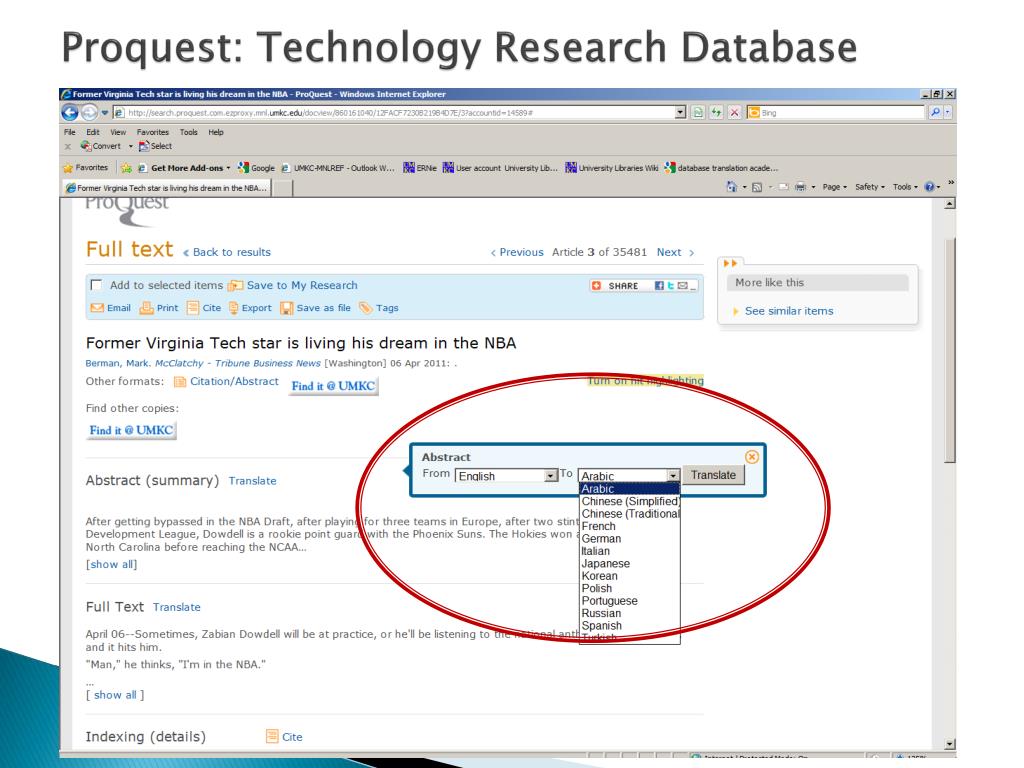1024x768 pixels.
Task: Open the address bar history dropdown
Action: pos(680,112)
